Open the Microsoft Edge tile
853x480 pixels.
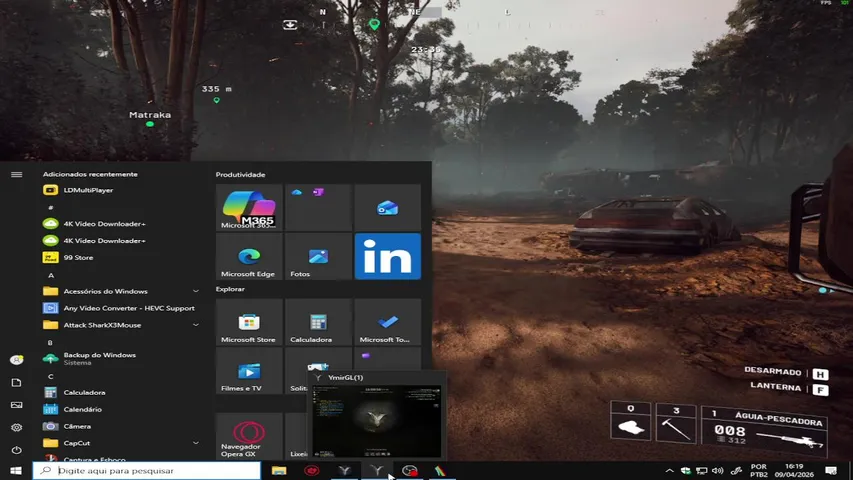tap(249, 256)
